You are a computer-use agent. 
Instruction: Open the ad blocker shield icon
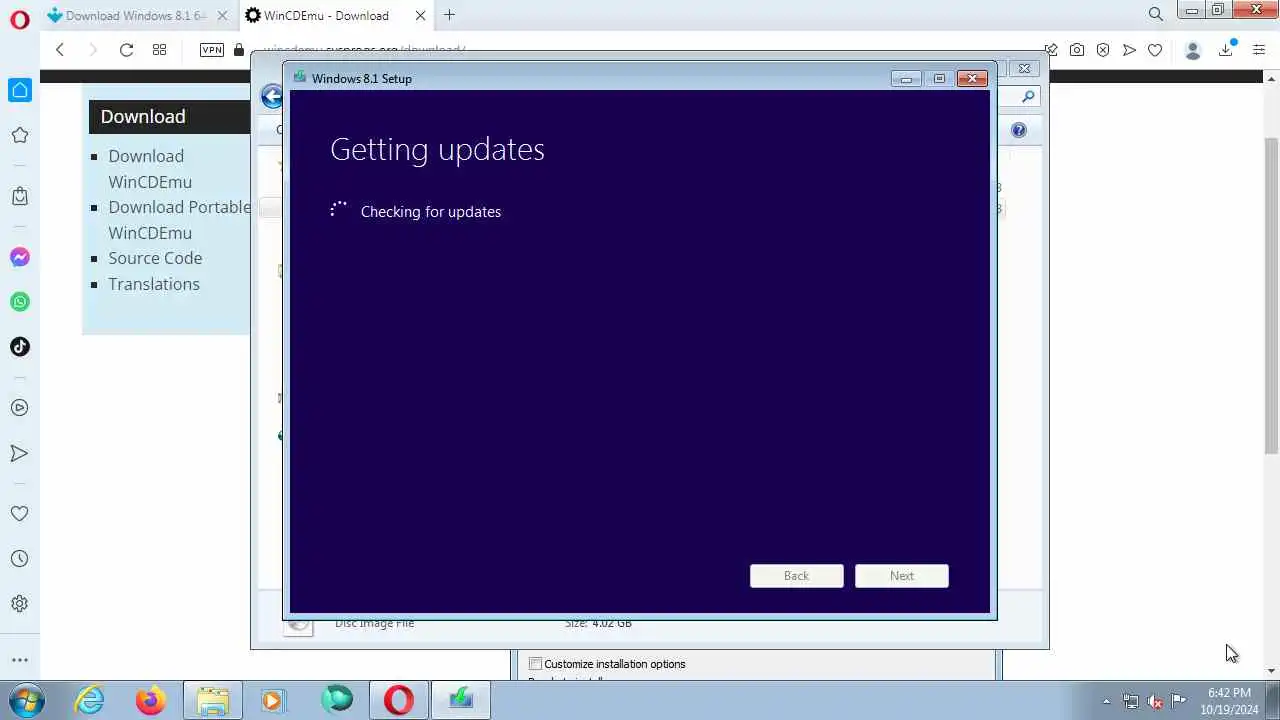point(1103,50)
